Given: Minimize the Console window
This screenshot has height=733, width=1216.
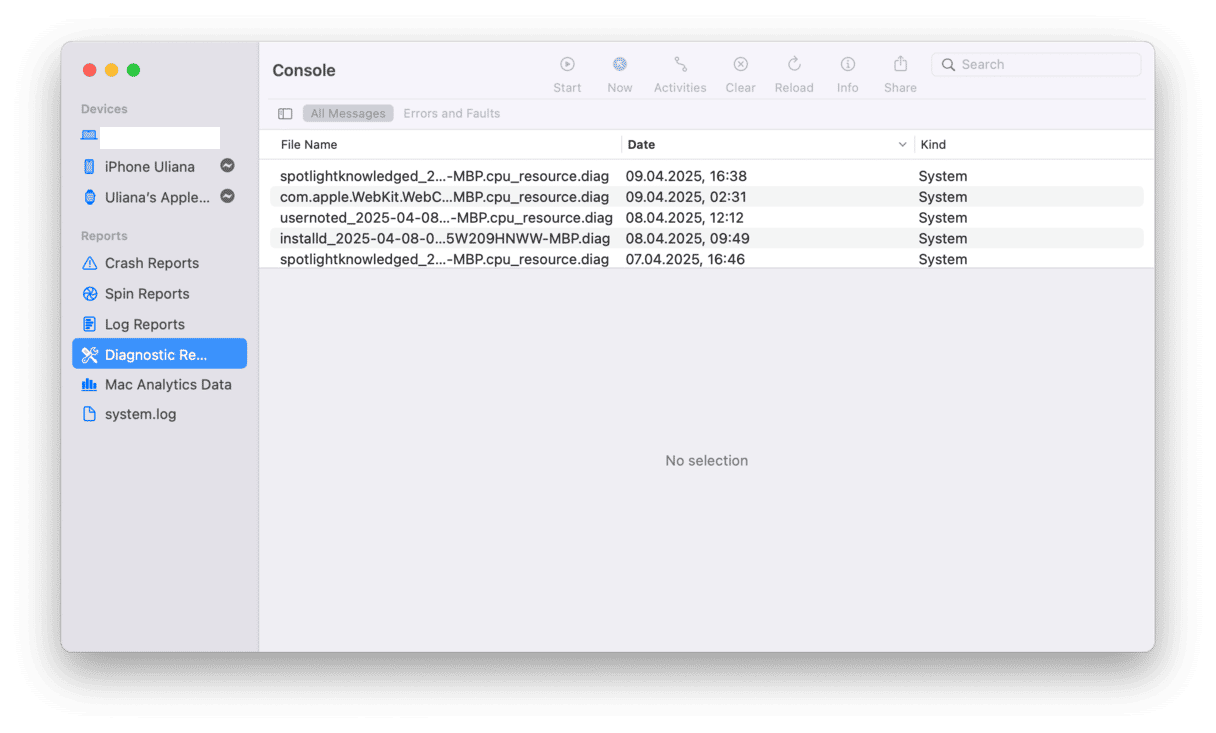Looking at the screenshot, I should pyautogui.click(x=111, y=70).
